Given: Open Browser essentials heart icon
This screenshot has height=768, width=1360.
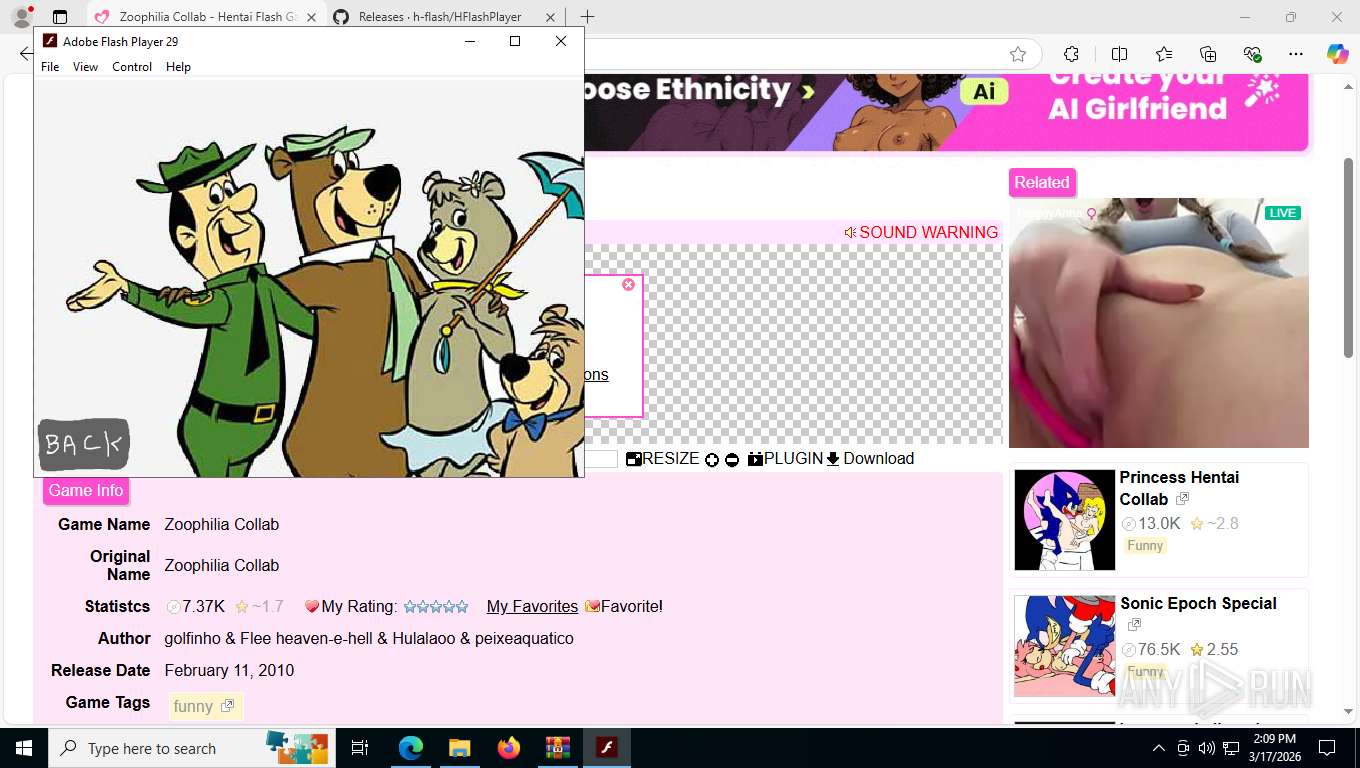Looking at the screenshot, I should pyautogui.click(x=1252, y=54).
